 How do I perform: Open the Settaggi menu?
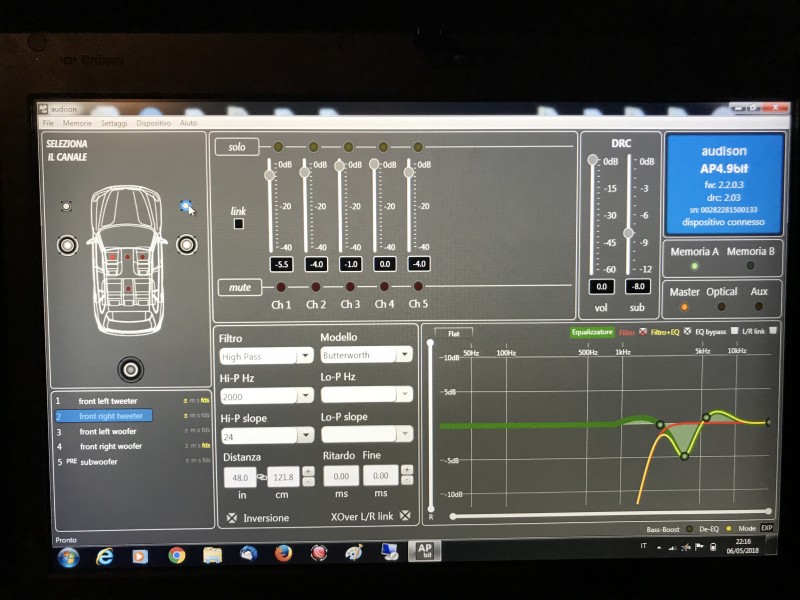(114, 123)
